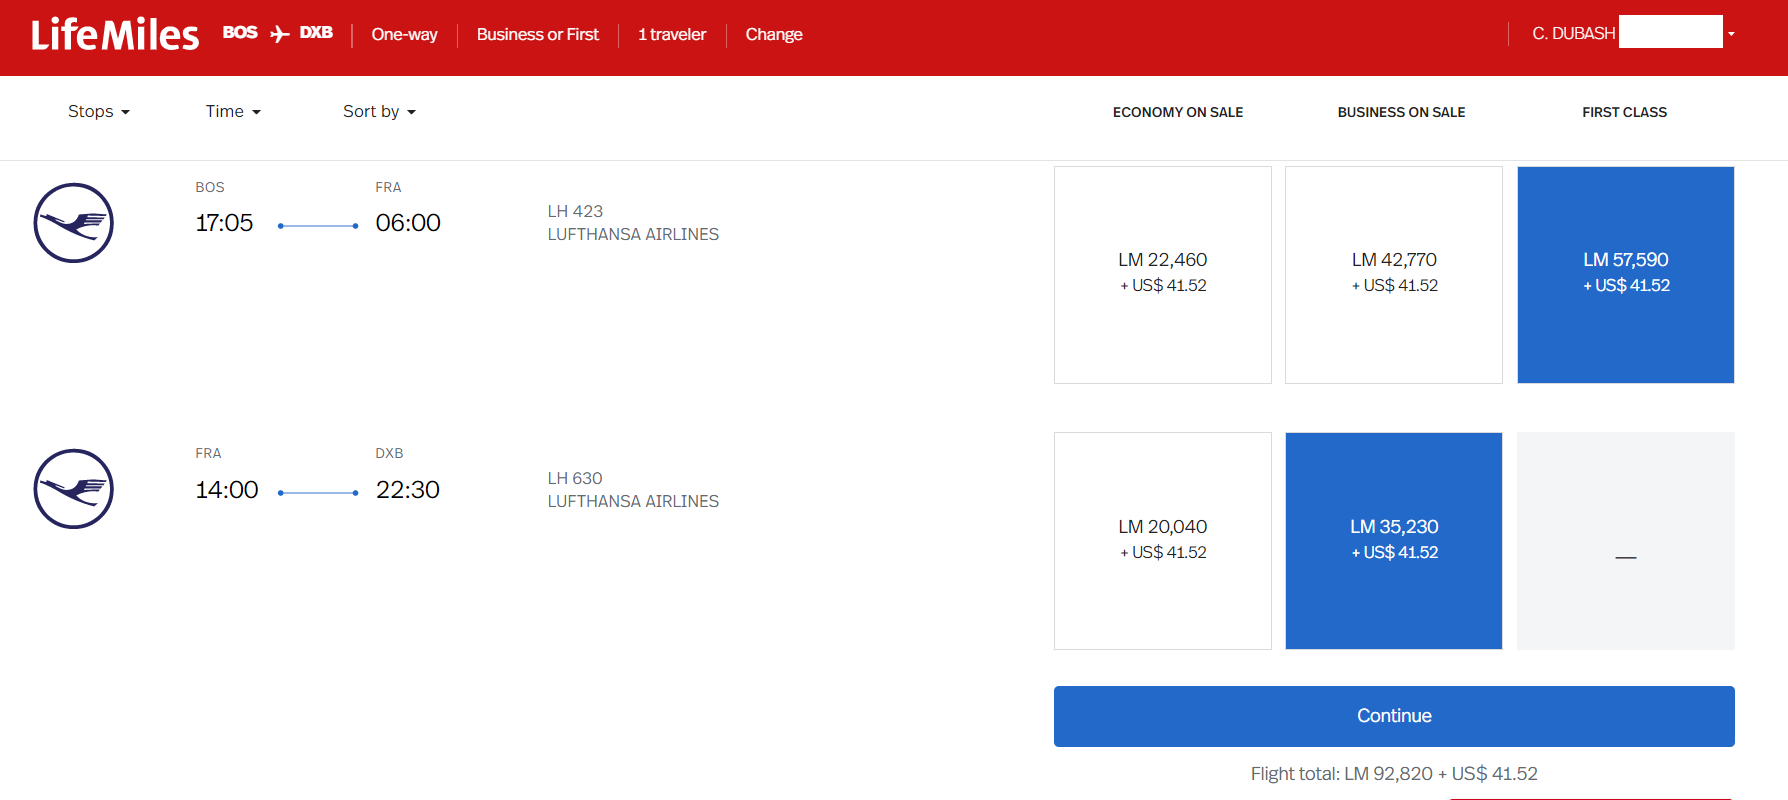Choose business fare LM 42,770 for LH 423
The image size is (1788, 800).
click(1394, 275)
